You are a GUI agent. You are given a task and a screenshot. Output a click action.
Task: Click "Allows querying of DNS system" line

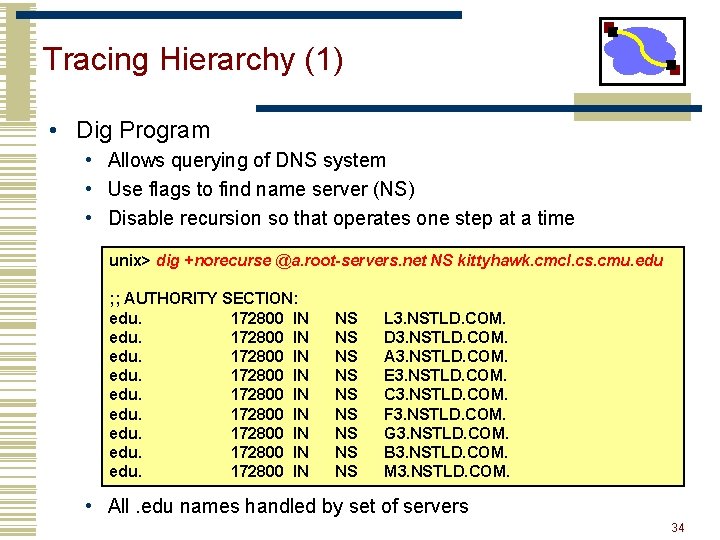coord(247,161)
